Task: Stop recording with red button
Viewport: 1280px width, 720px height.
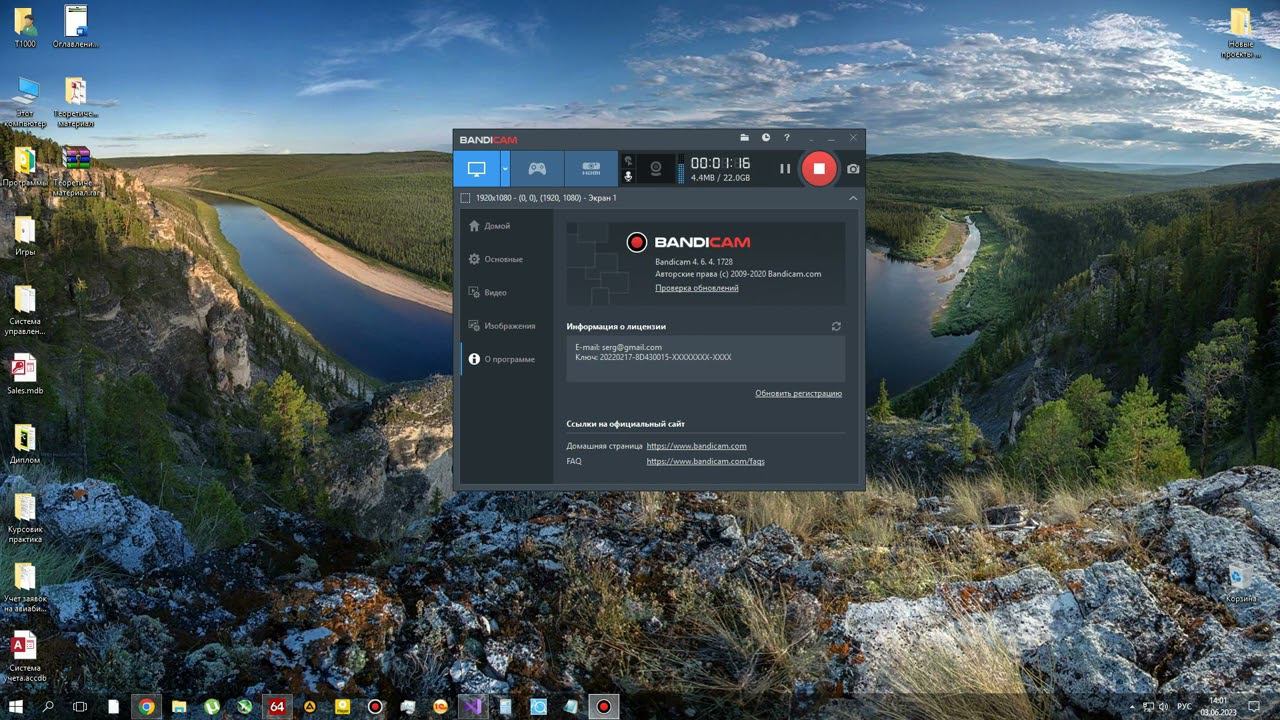Action: pyautogui.click(x=818, y=169)
